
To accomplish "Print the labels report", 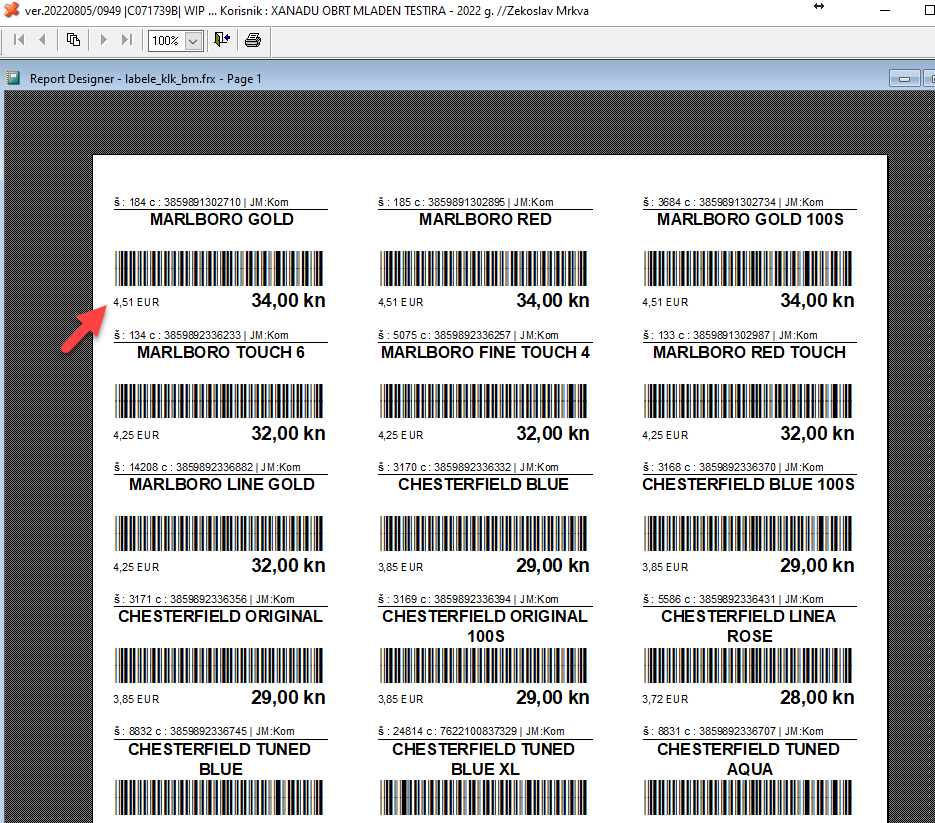I will point(253,40).
